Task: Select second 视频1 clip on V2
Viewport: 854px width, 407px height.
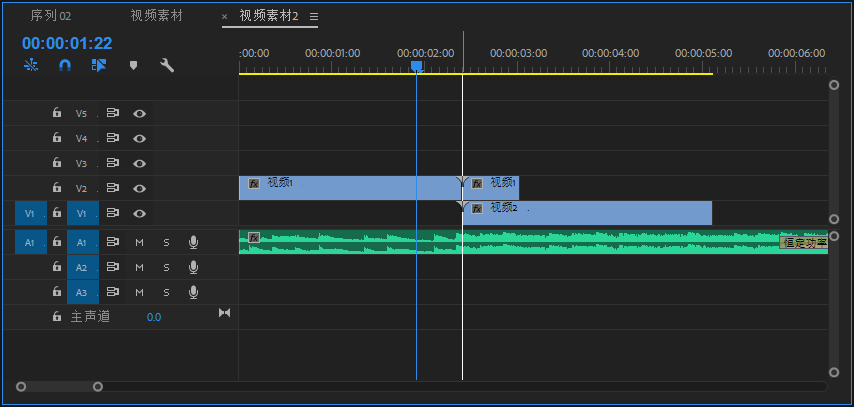Action: tap(491, 188)
